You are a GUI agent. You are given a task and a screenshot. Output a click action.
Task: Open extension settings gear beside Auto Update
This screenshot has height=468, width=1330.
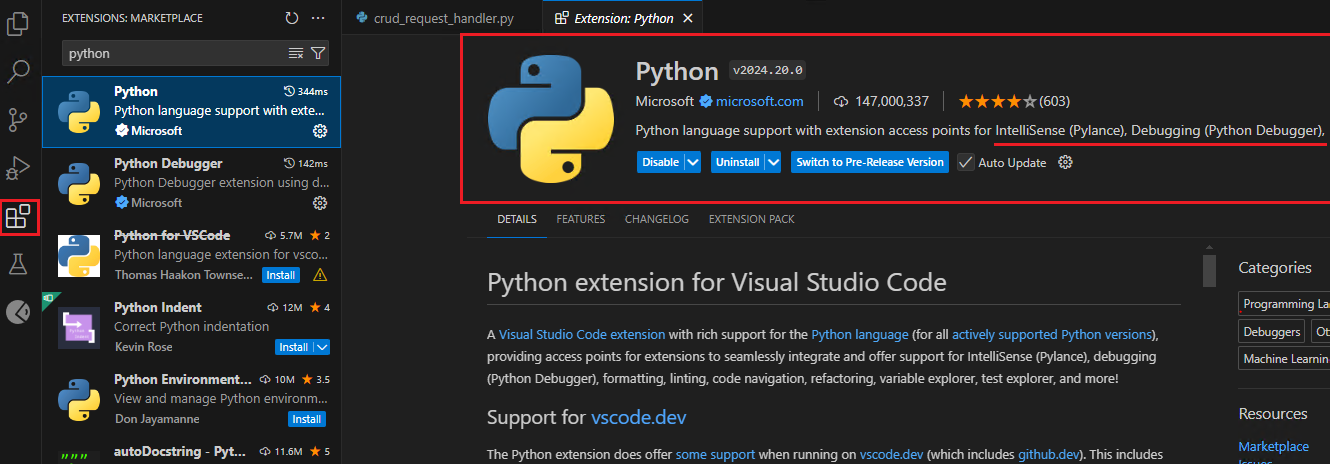[1065, 162]
